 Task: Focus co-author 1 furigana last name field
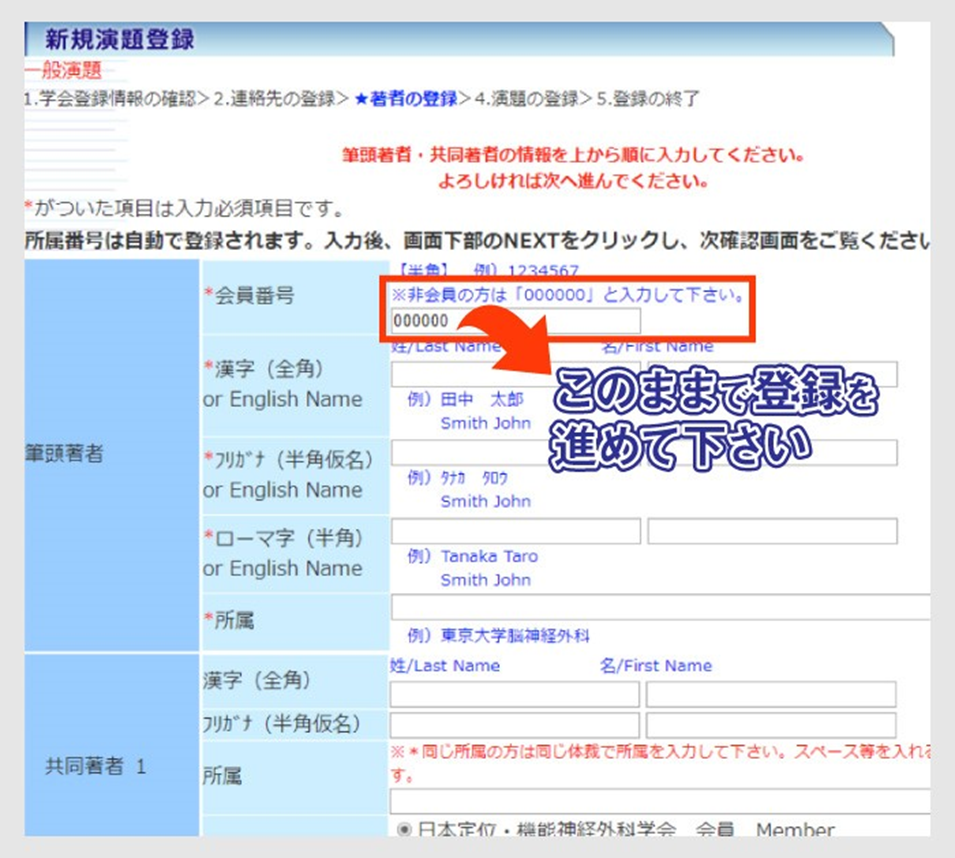(515, 725)
